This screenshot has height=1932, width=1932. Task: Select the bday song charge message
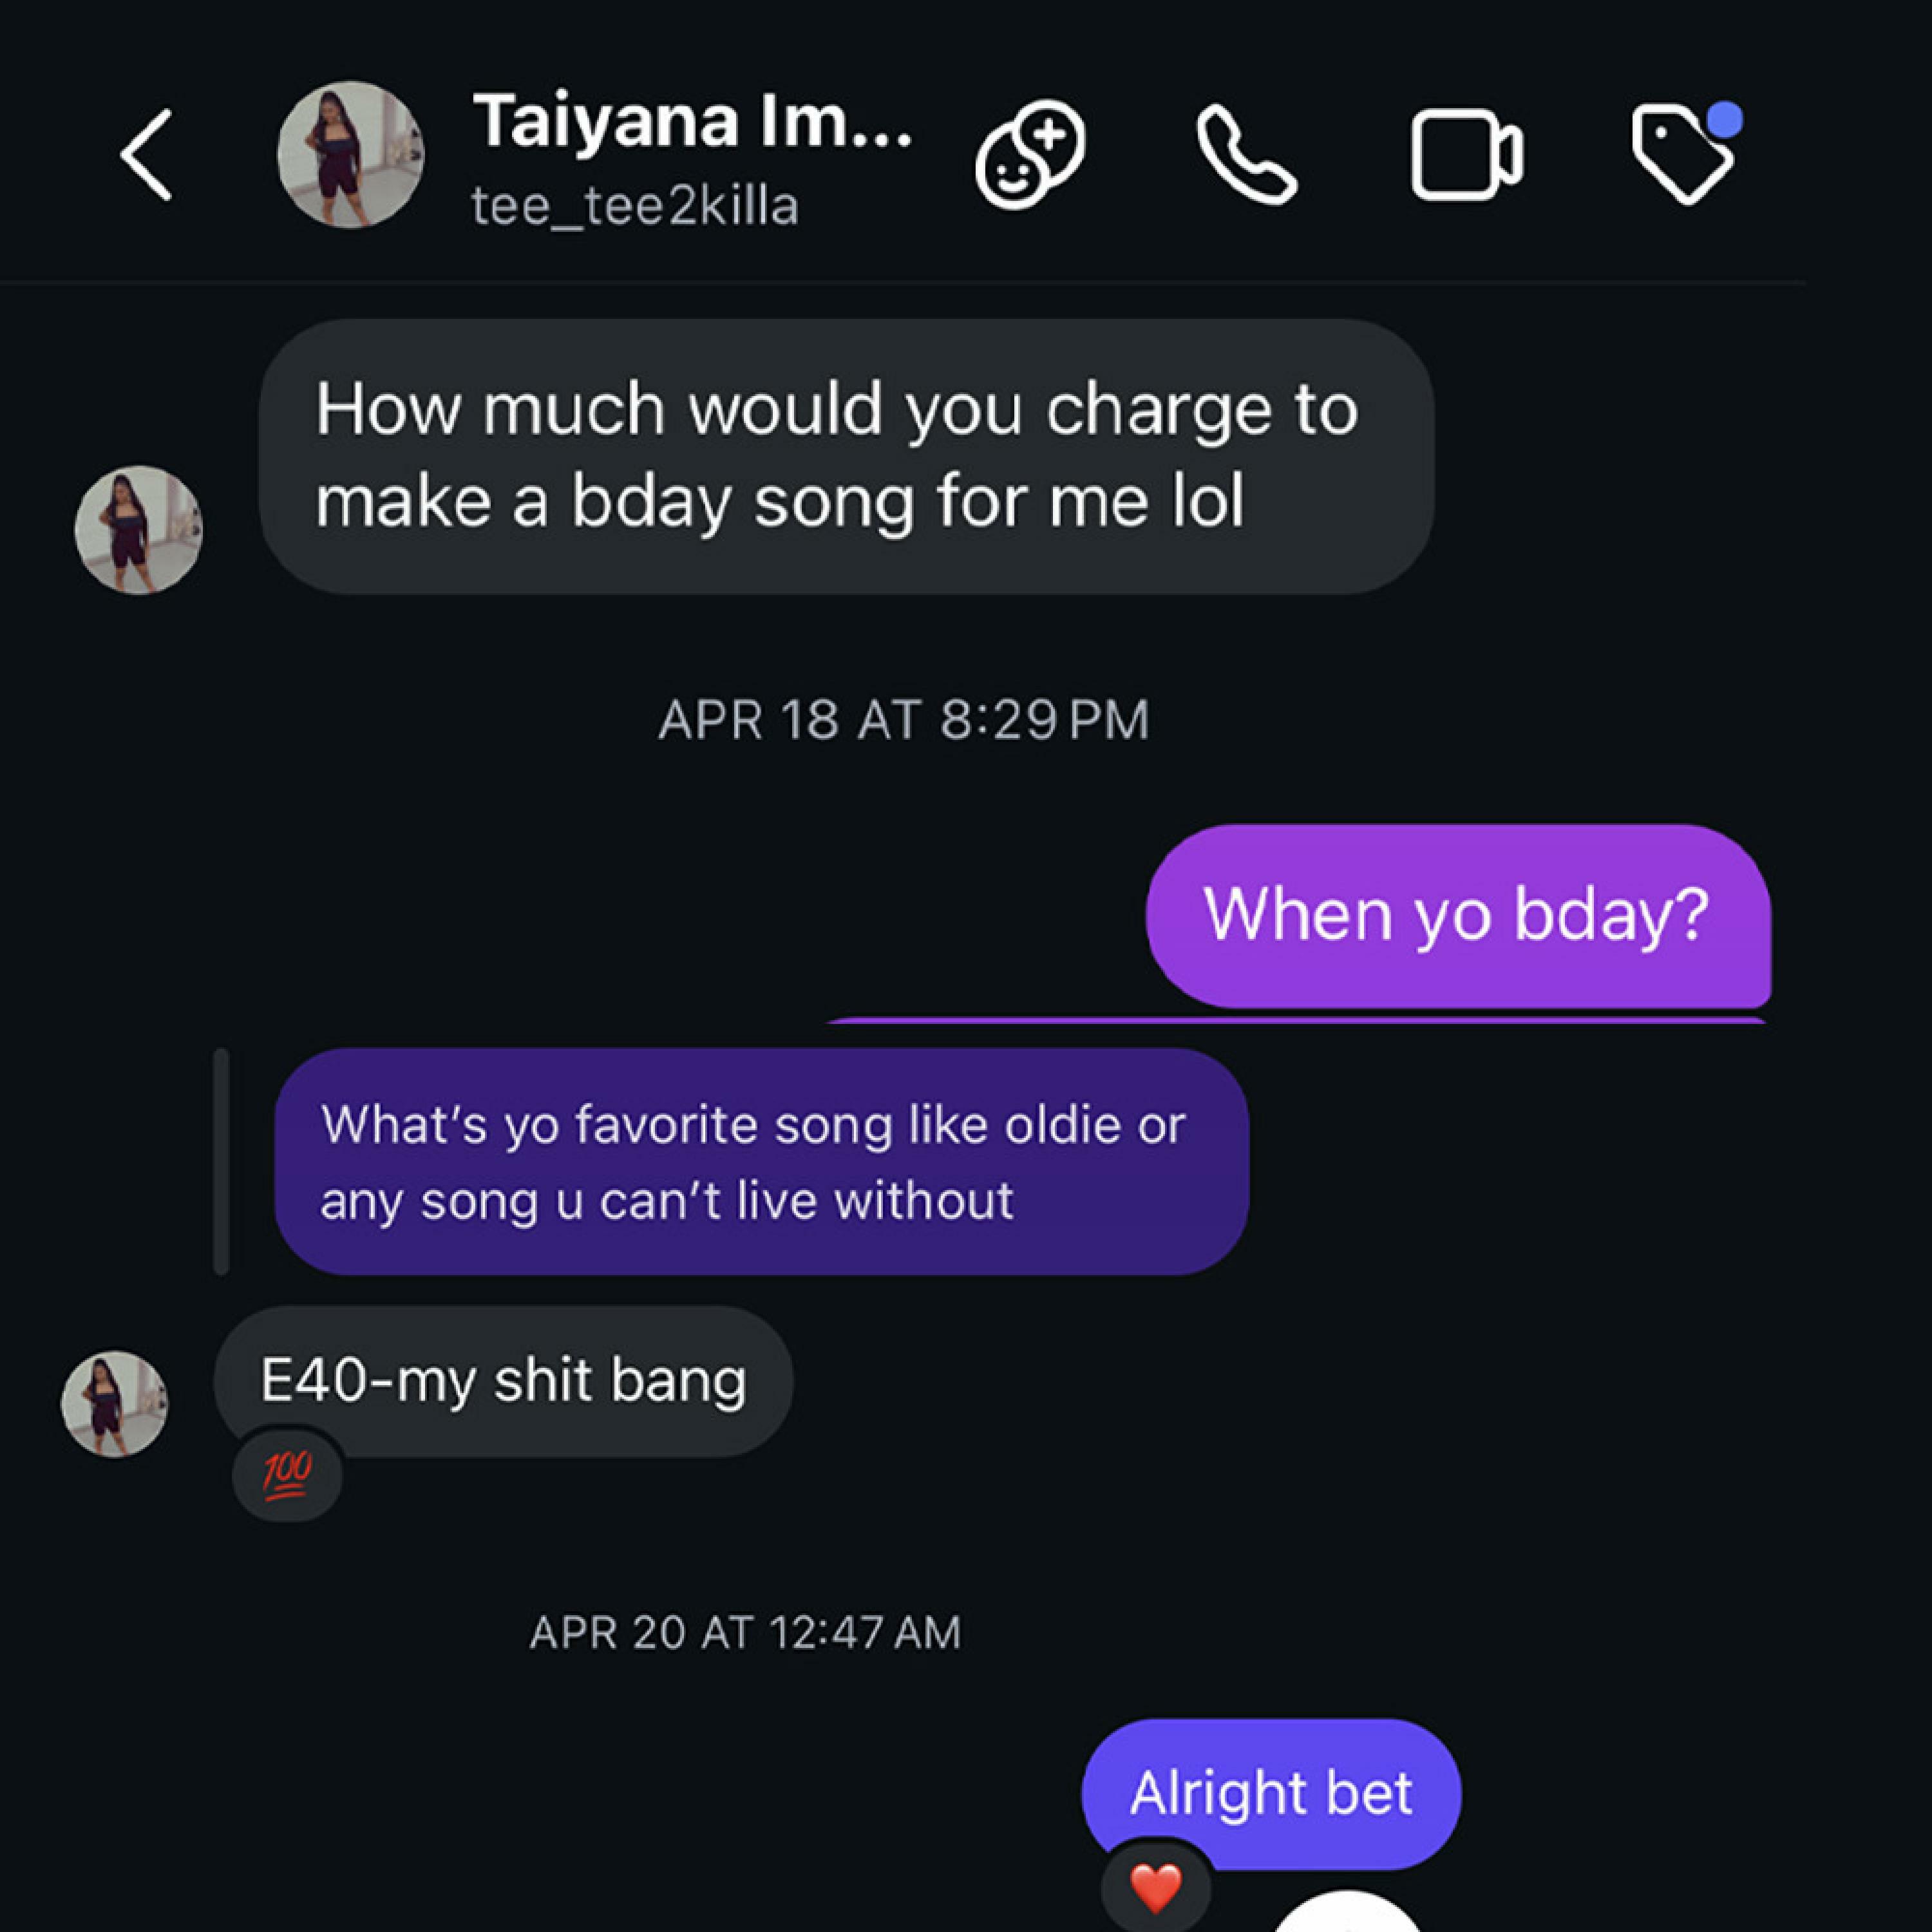pos(846,456)
